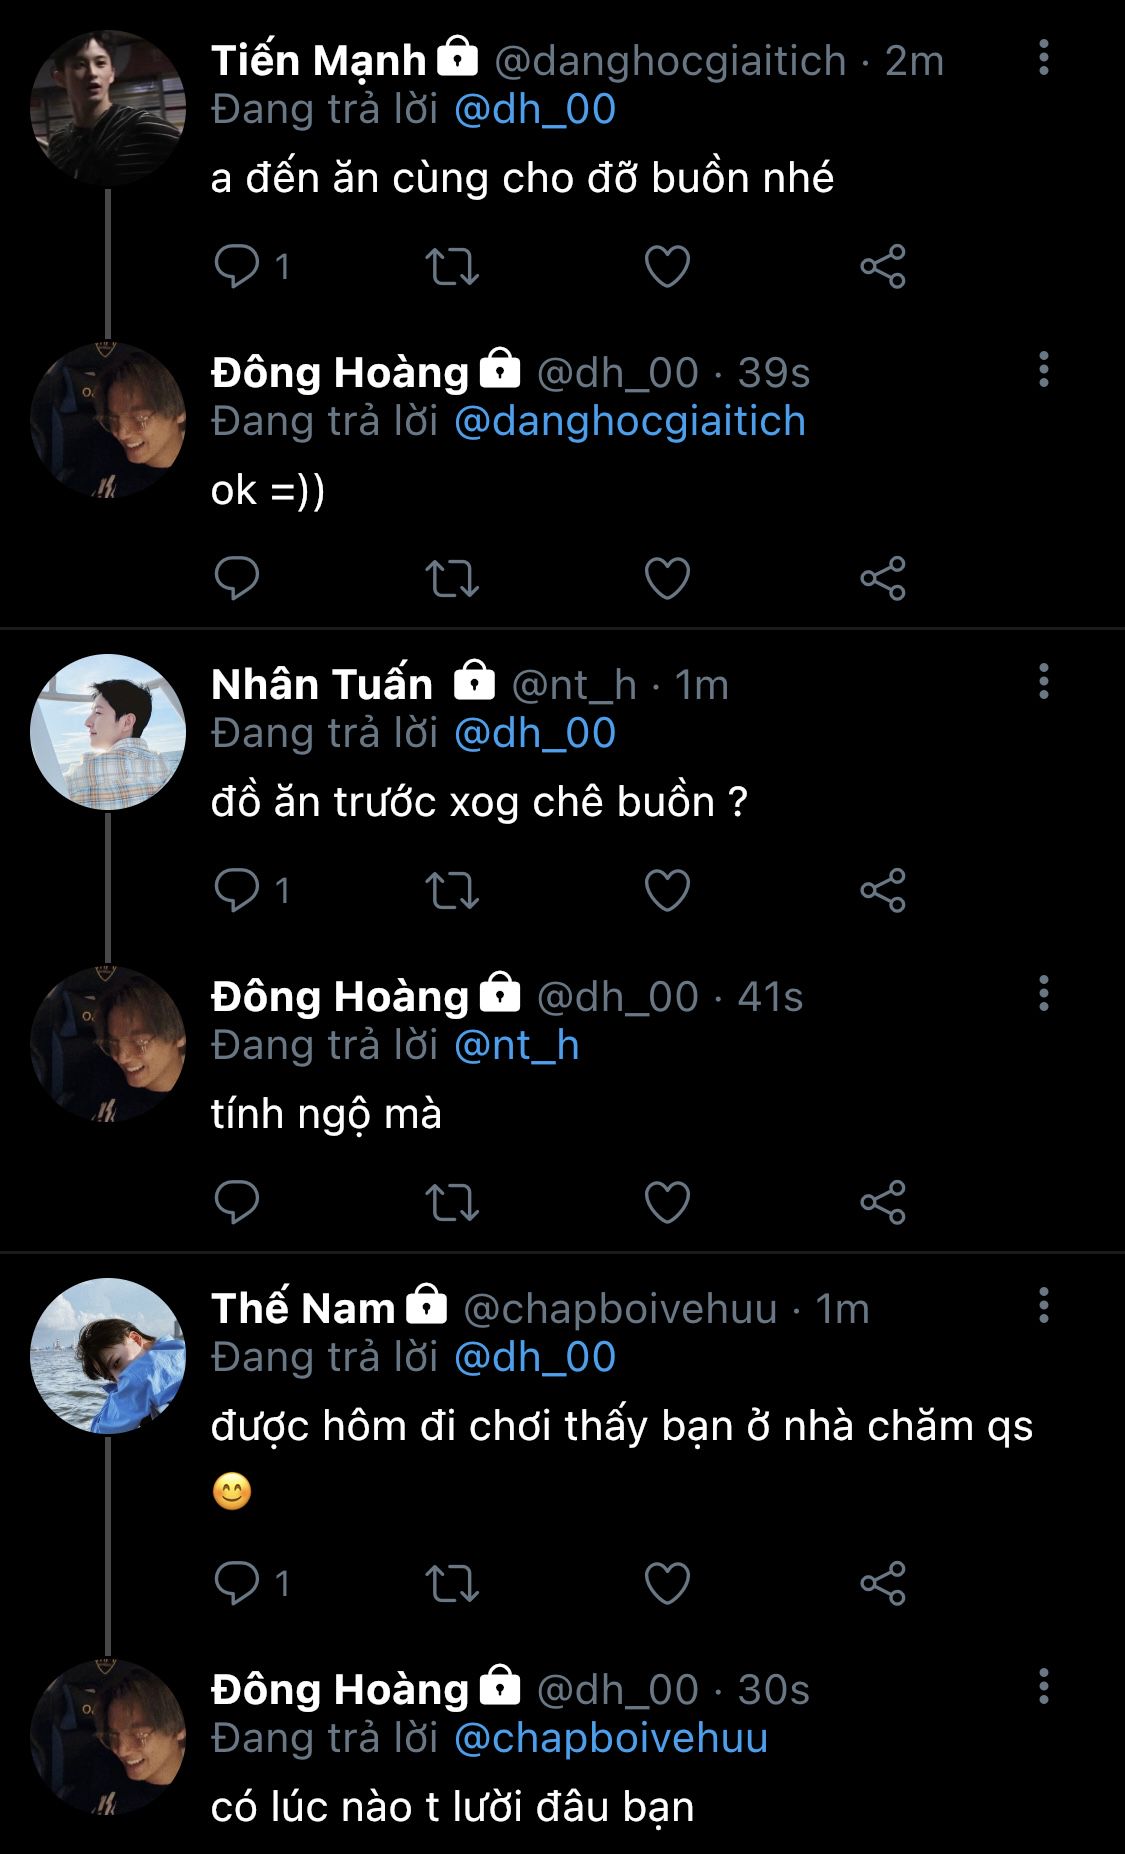
Task: Reply to Tiến Mạnh's tweet
Action: pos(237,266)
